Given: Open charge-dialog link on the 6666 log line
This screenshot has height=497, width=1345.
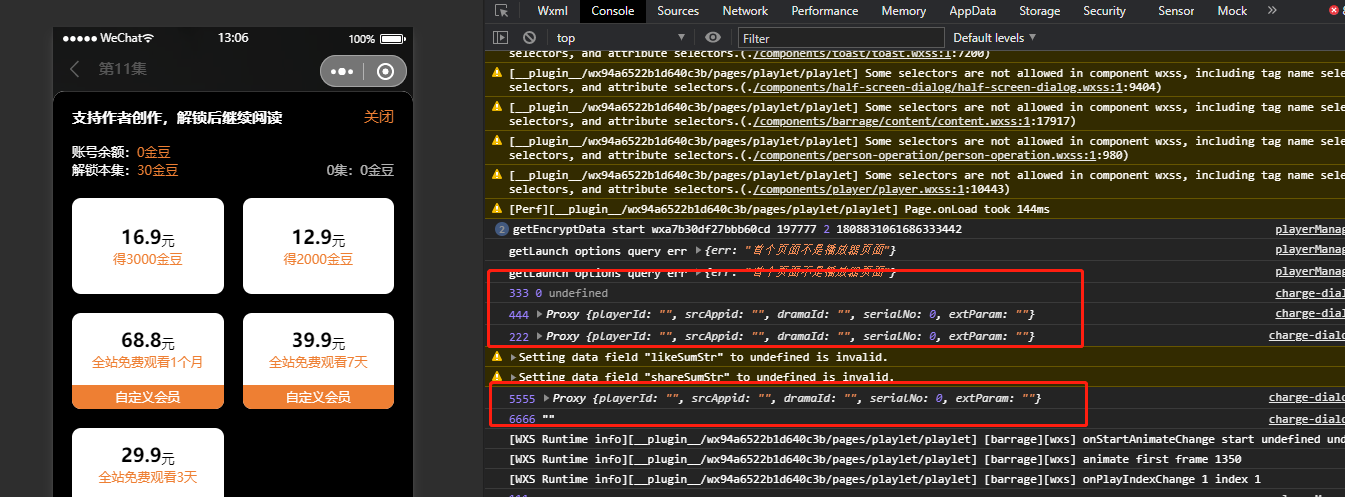Looking at the screenshot, I should click(x=1307, y=420).
